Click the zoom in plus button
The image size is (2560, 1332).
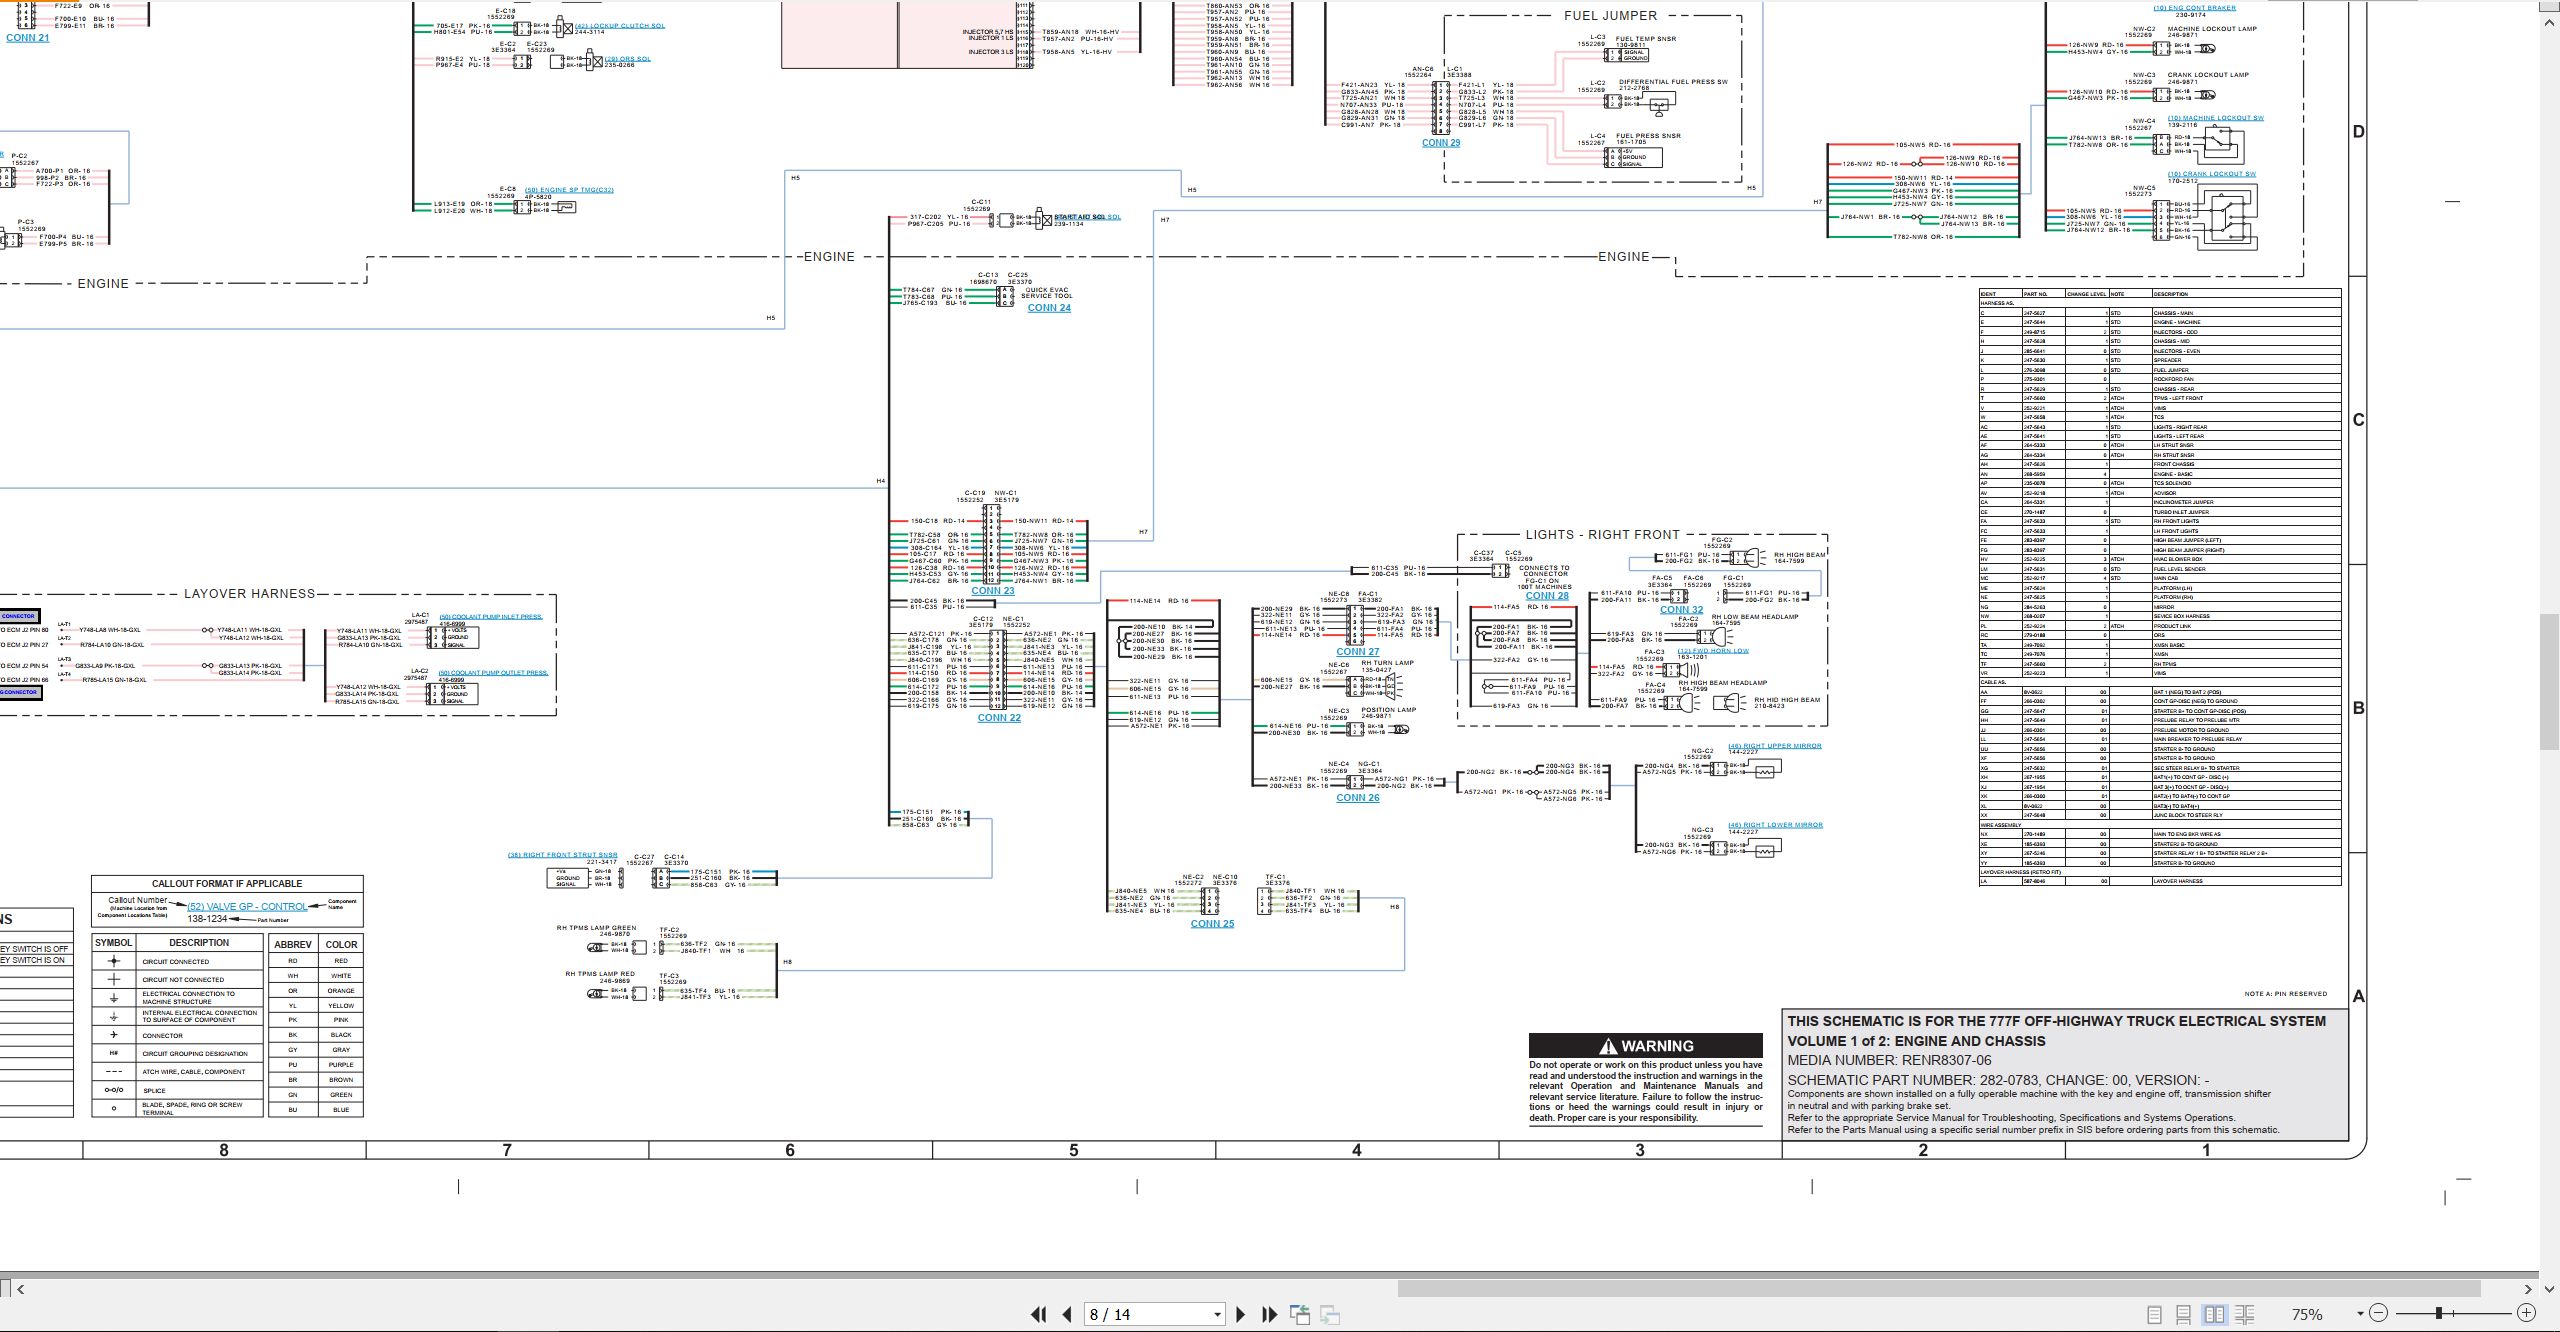click(2526, 1313)
